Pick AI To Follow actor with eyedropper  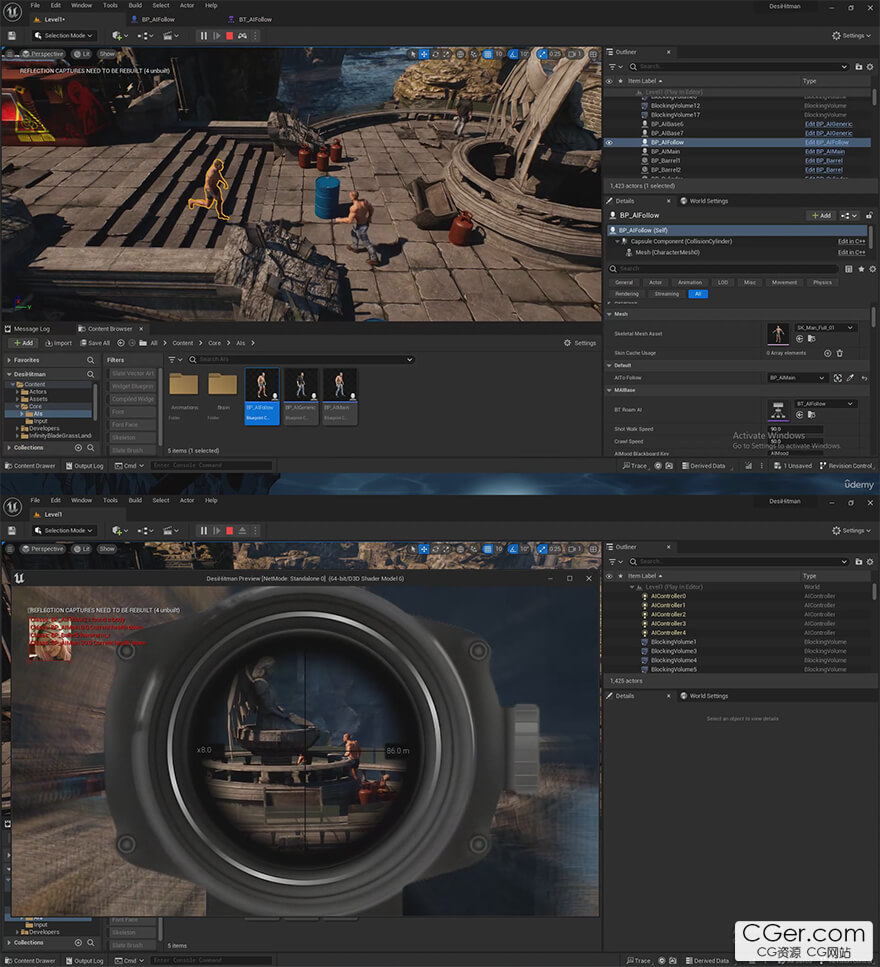[850, 378]
